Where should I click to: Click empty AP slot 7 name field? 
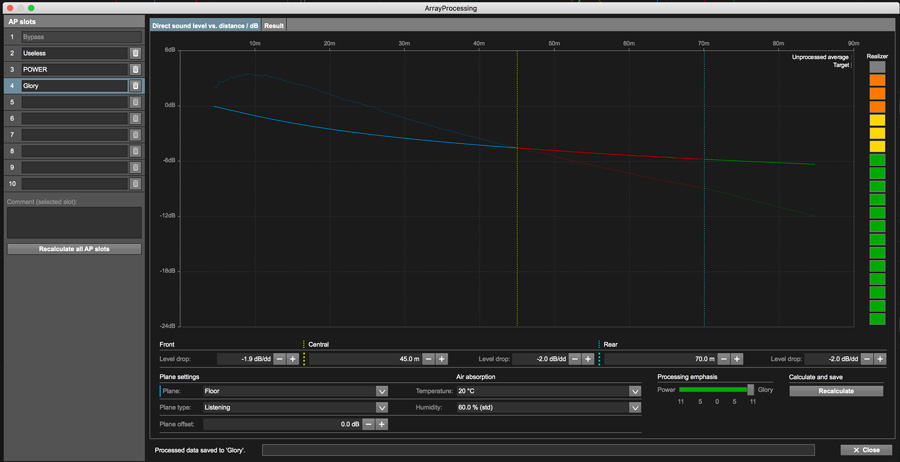[74, 135]
